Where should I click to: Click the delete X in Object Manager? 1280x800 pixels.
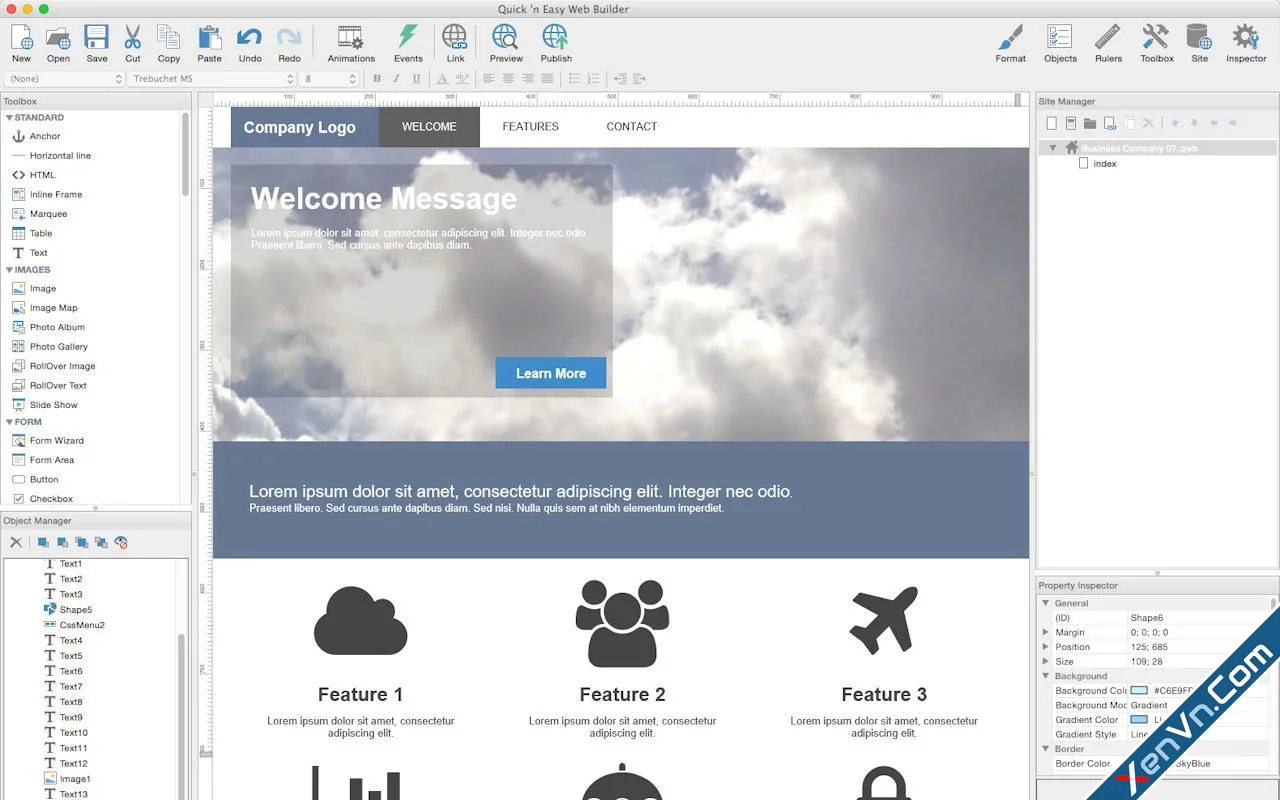pyautogui.click(x=16, y=542)
